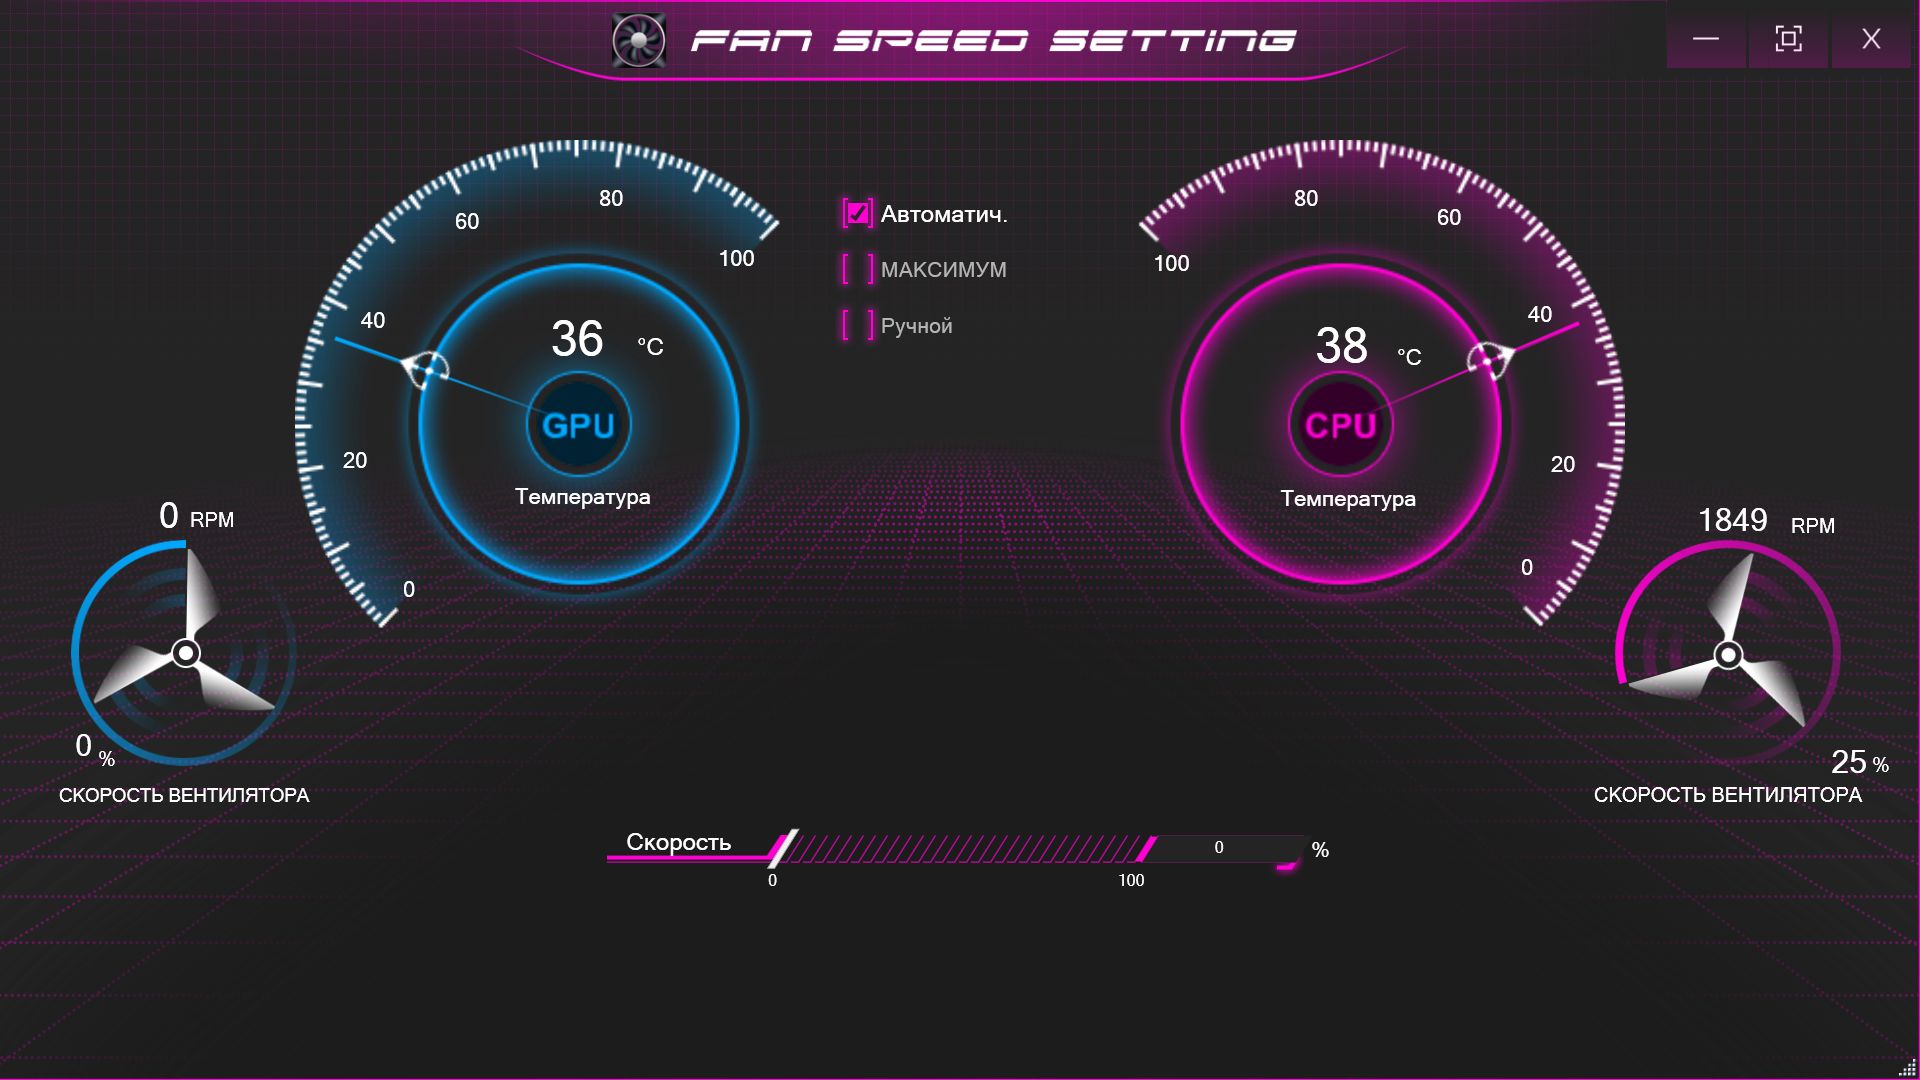Click the CPU gauge needle fan marker
Image resolution: width=1920 pixels, height=1080 pixels.
(1489, 360)
